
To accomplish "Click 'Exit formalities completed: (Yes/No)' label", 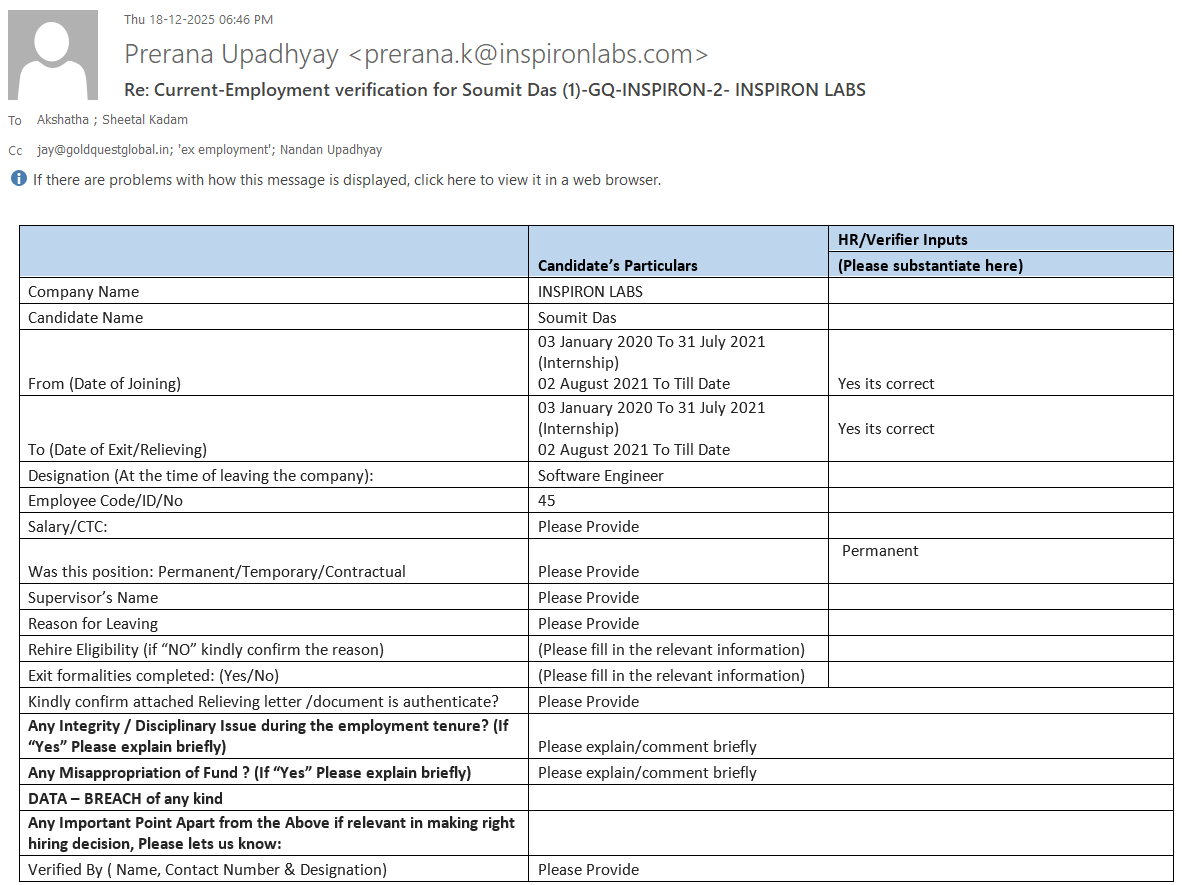I will point(153,675).
